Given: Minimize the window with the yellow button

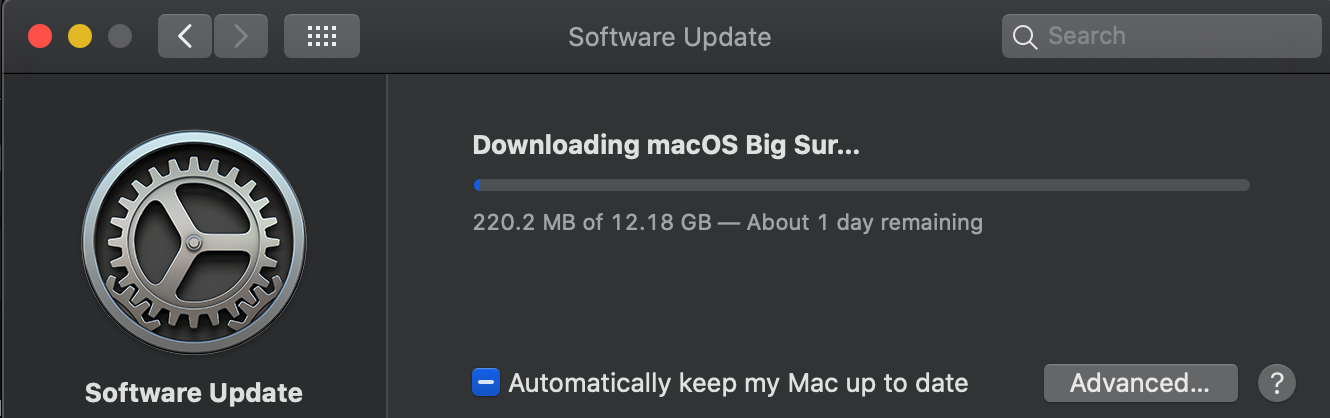Looking at the screenshot, I should 80,37.
